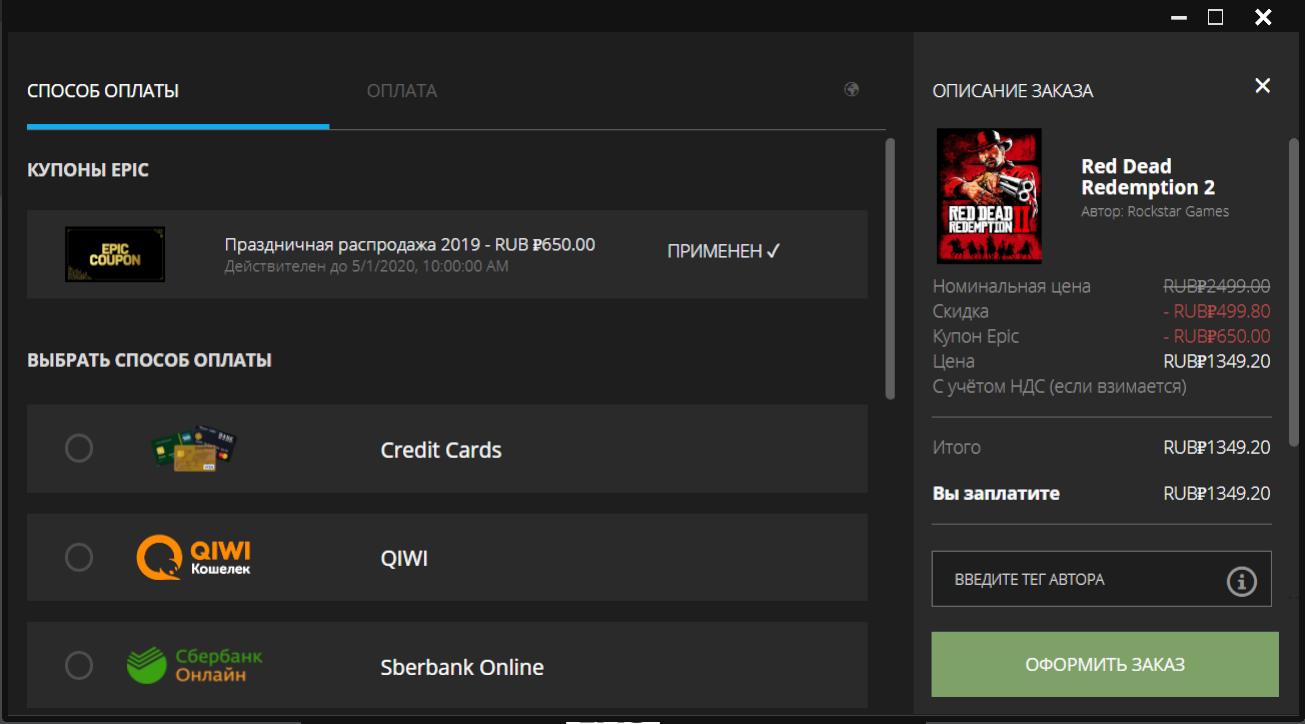Click the КУПОНЫ EPIC heading
Screen dimensions: 1305x724
pos(88,170)
